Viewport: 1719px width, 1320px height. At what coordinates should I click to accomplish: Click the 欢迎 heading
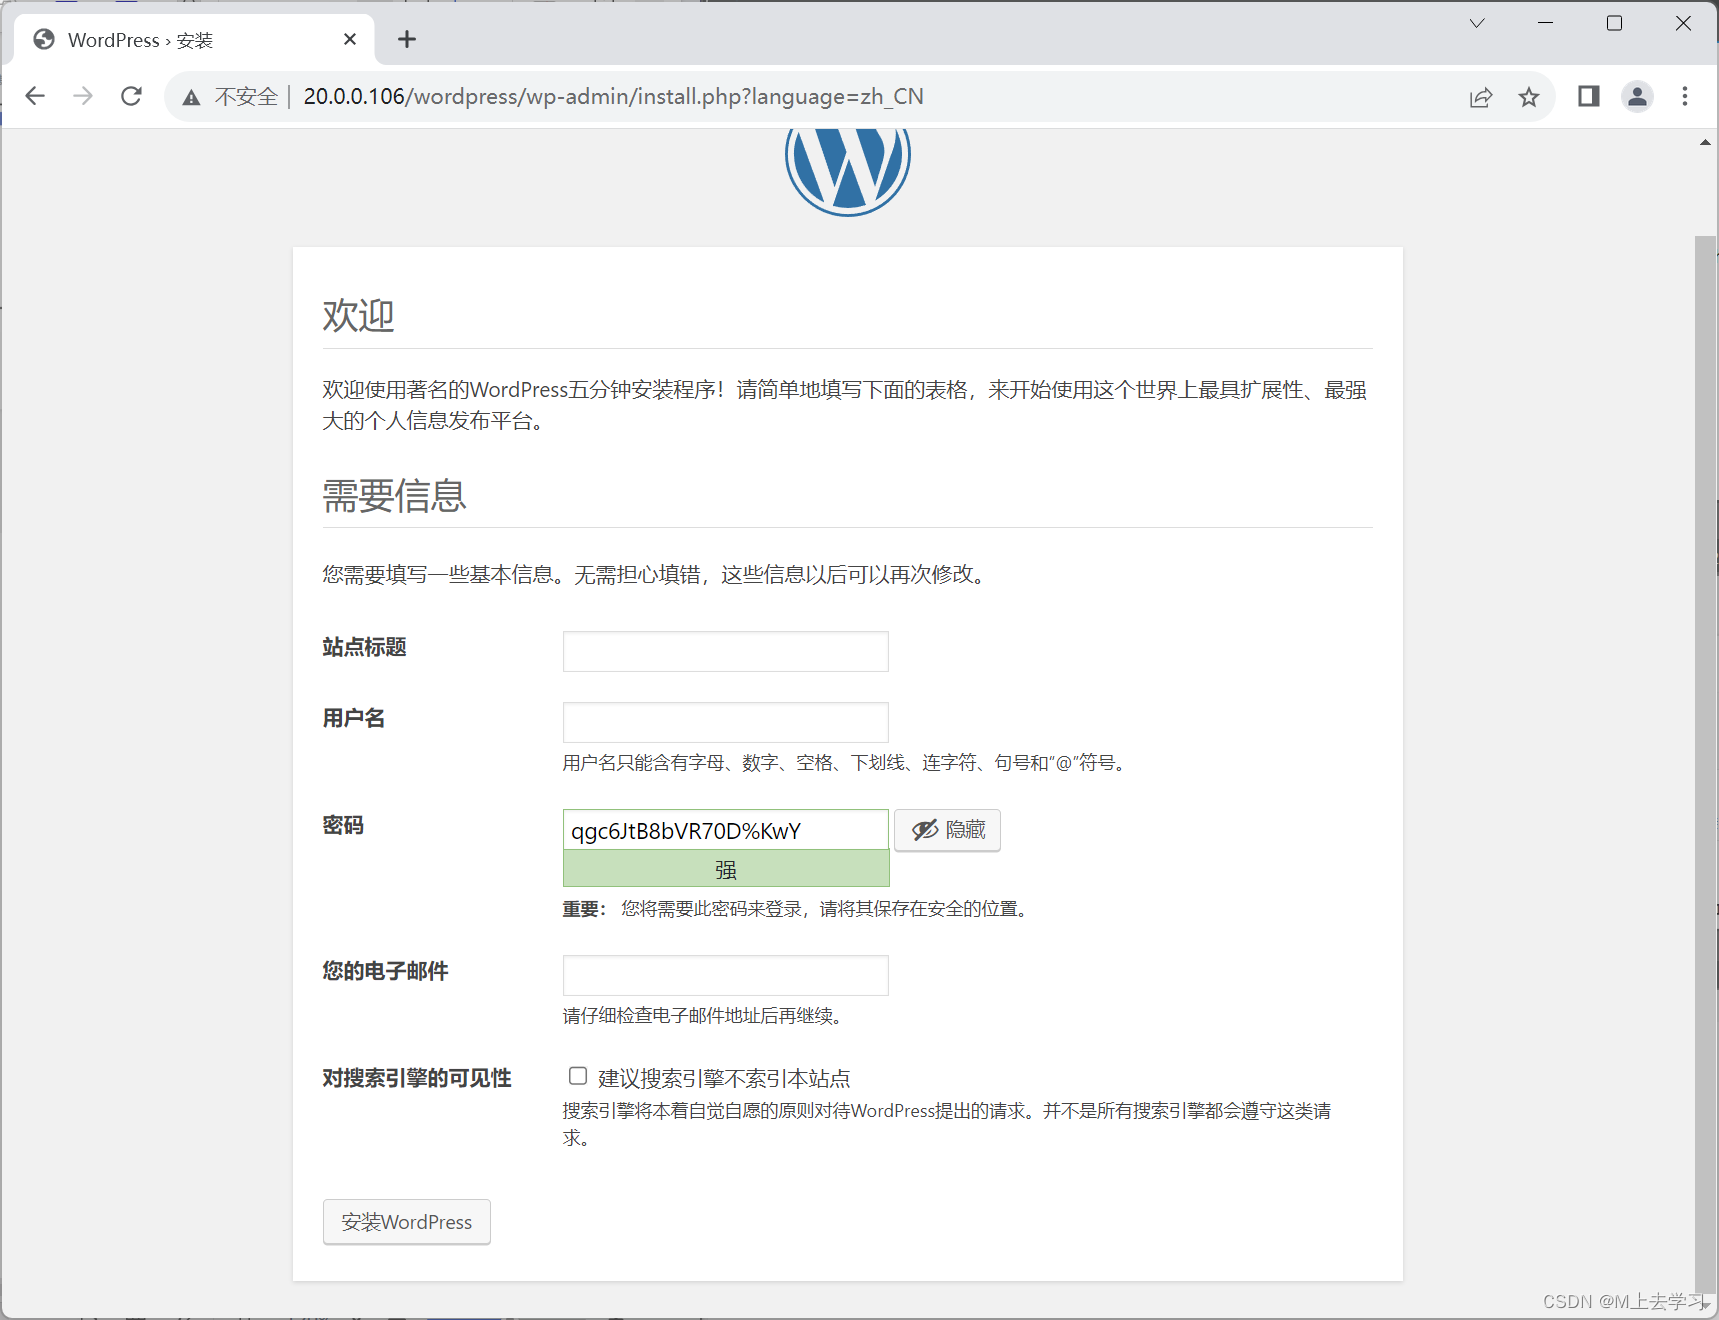pyautogui.click(x=358, y=315)
